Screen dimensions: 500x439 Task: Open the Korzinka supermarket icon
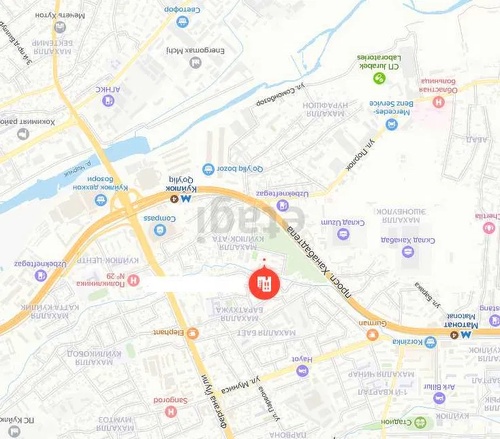[x=431, y=342]
